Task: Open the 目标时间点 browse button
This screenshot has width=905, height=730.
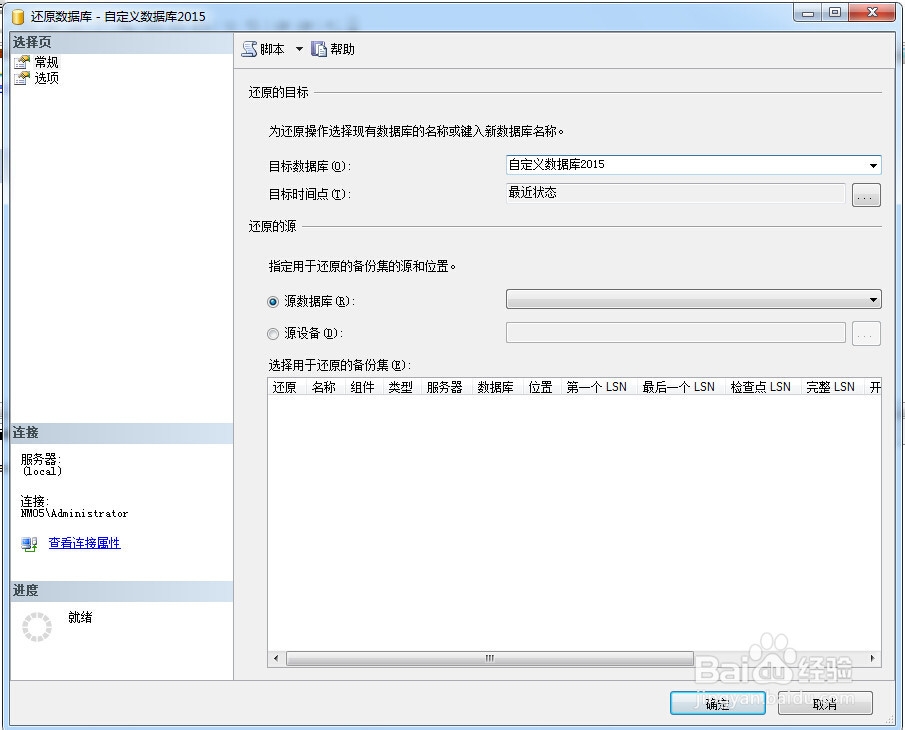Action: pyautogui.click(x=866, y=194)
